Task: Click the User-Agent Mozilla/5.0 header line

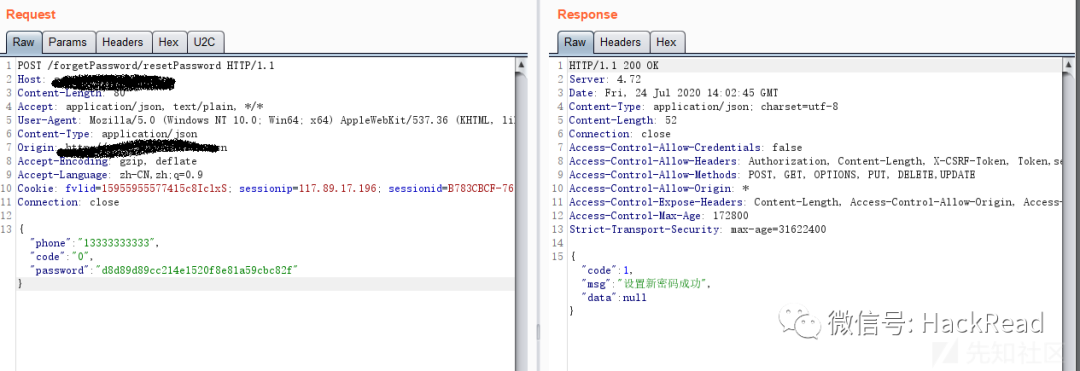Action: (x=265, y=120)
